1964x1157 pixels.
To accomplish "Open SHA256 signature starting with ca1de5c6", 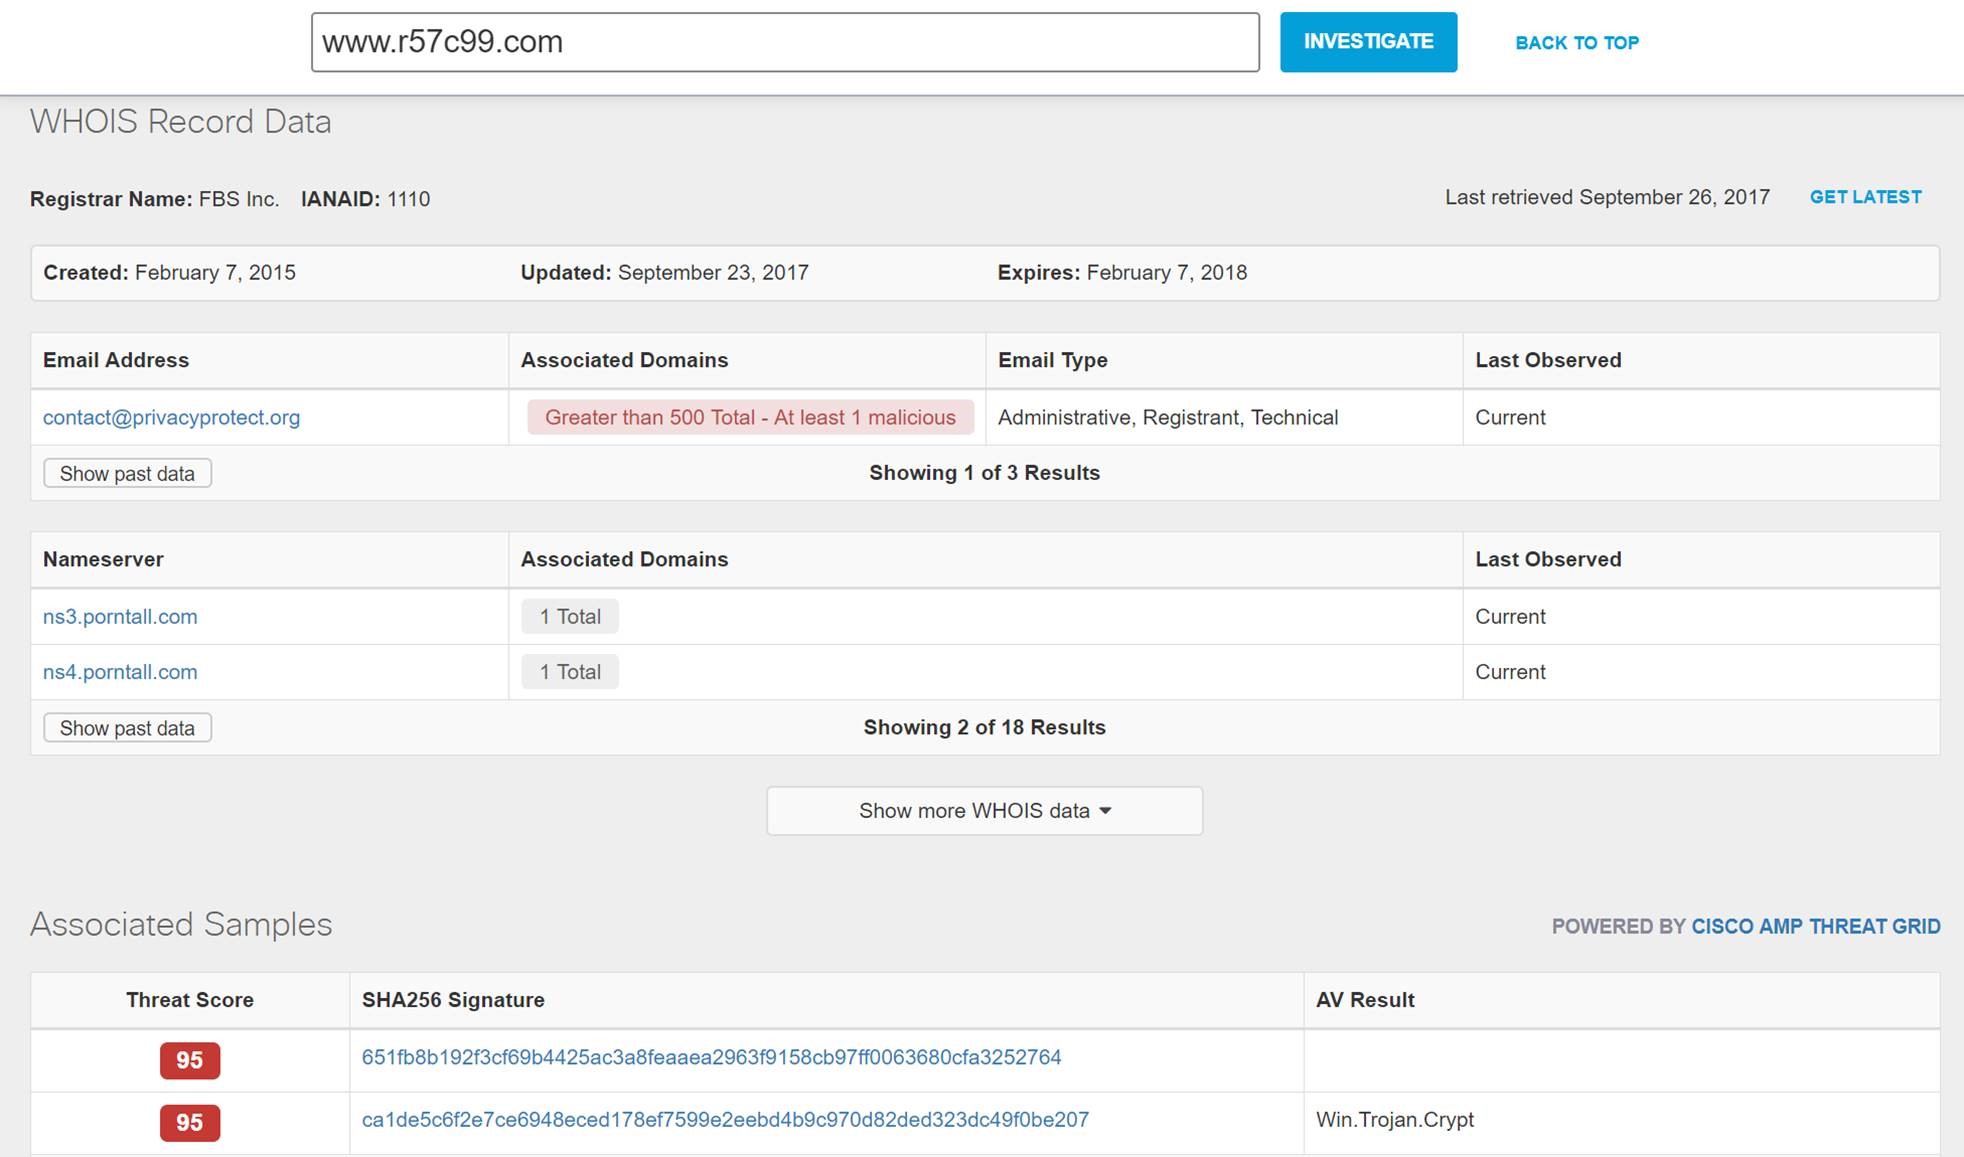I will point(725,1119).
